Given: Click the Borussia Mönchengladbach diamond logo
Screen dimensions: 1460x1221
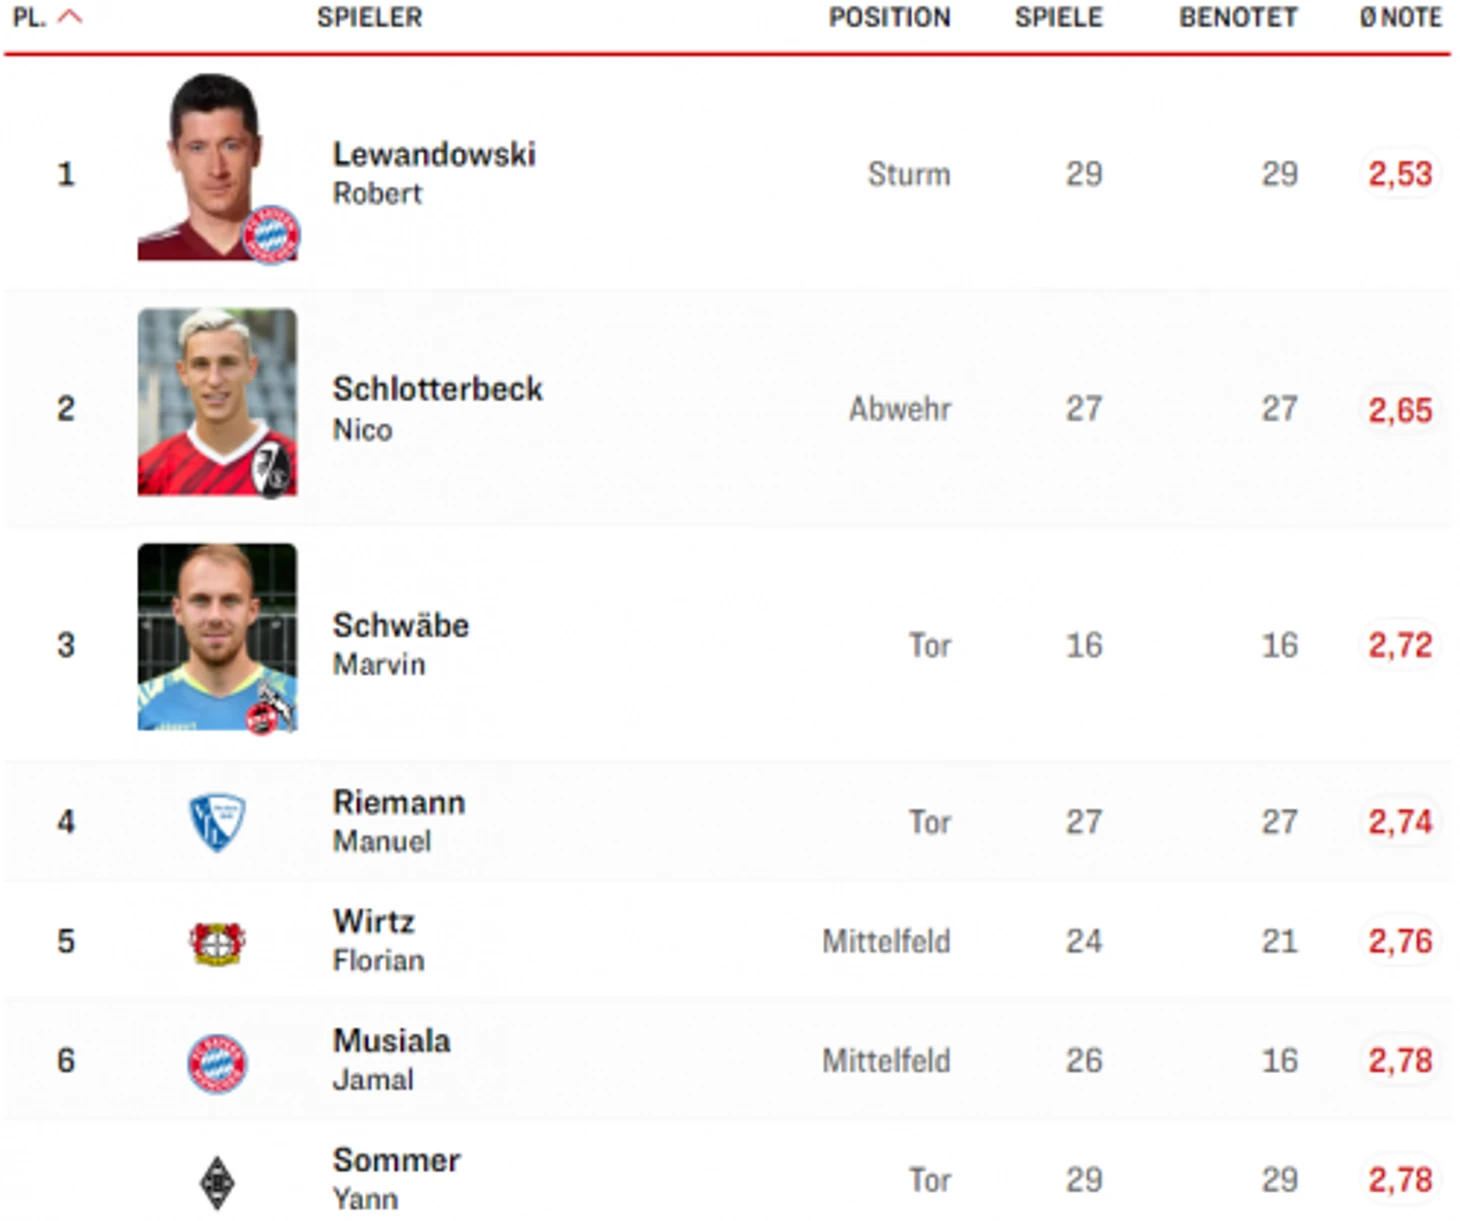Looking at the screenshot, I should point(217,1182).
